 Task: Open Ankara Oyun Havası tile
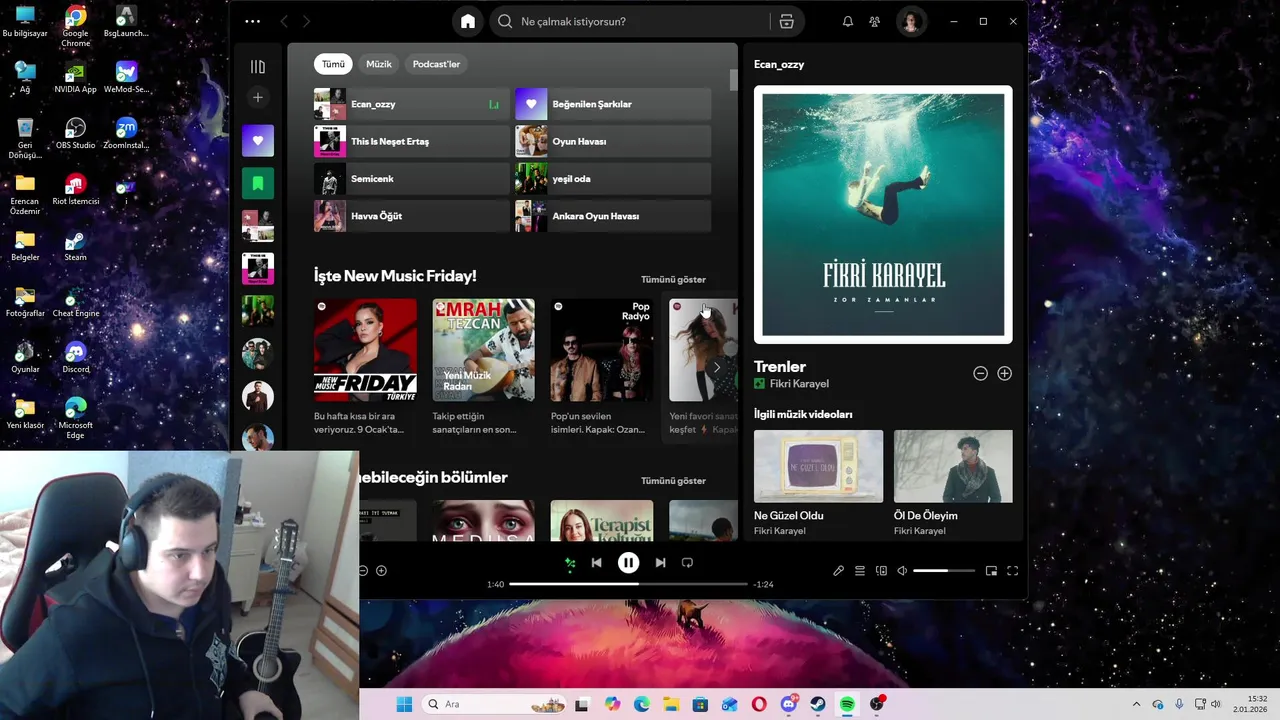(613, 216)
